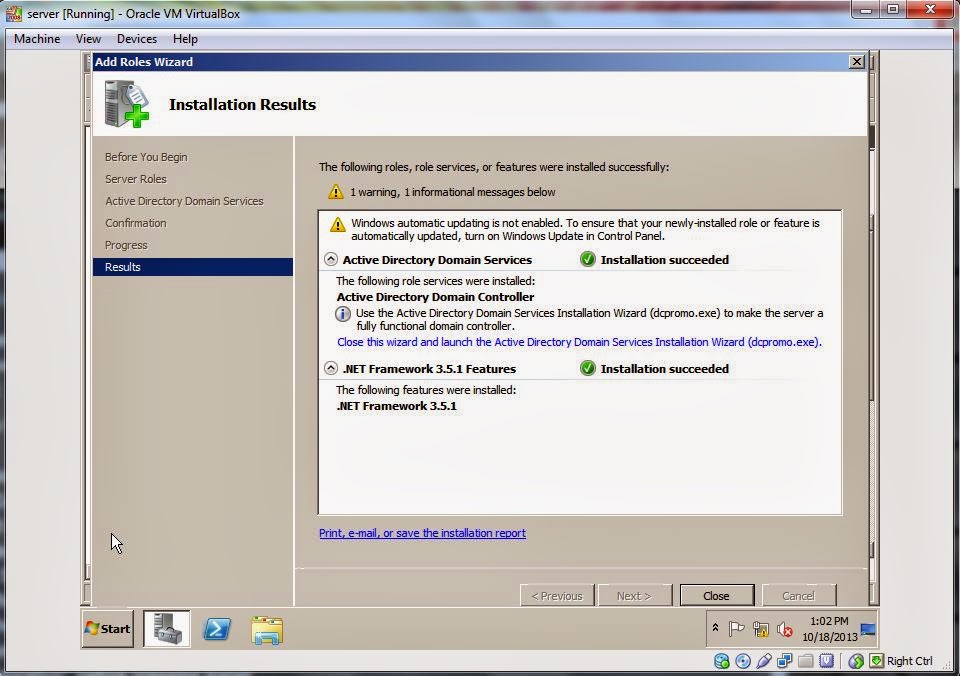Click the VirtualBox optical disc indicator
The width and height of the screenshot is (960, 676).
743,661
